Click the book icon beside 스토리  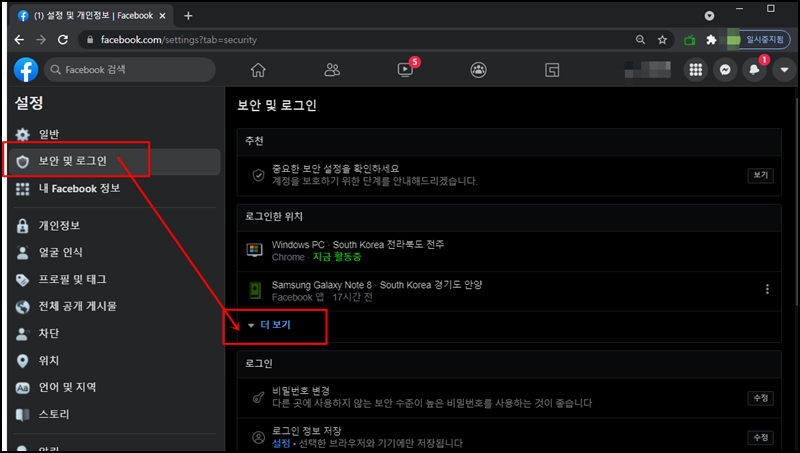click(x=22, y=415)
